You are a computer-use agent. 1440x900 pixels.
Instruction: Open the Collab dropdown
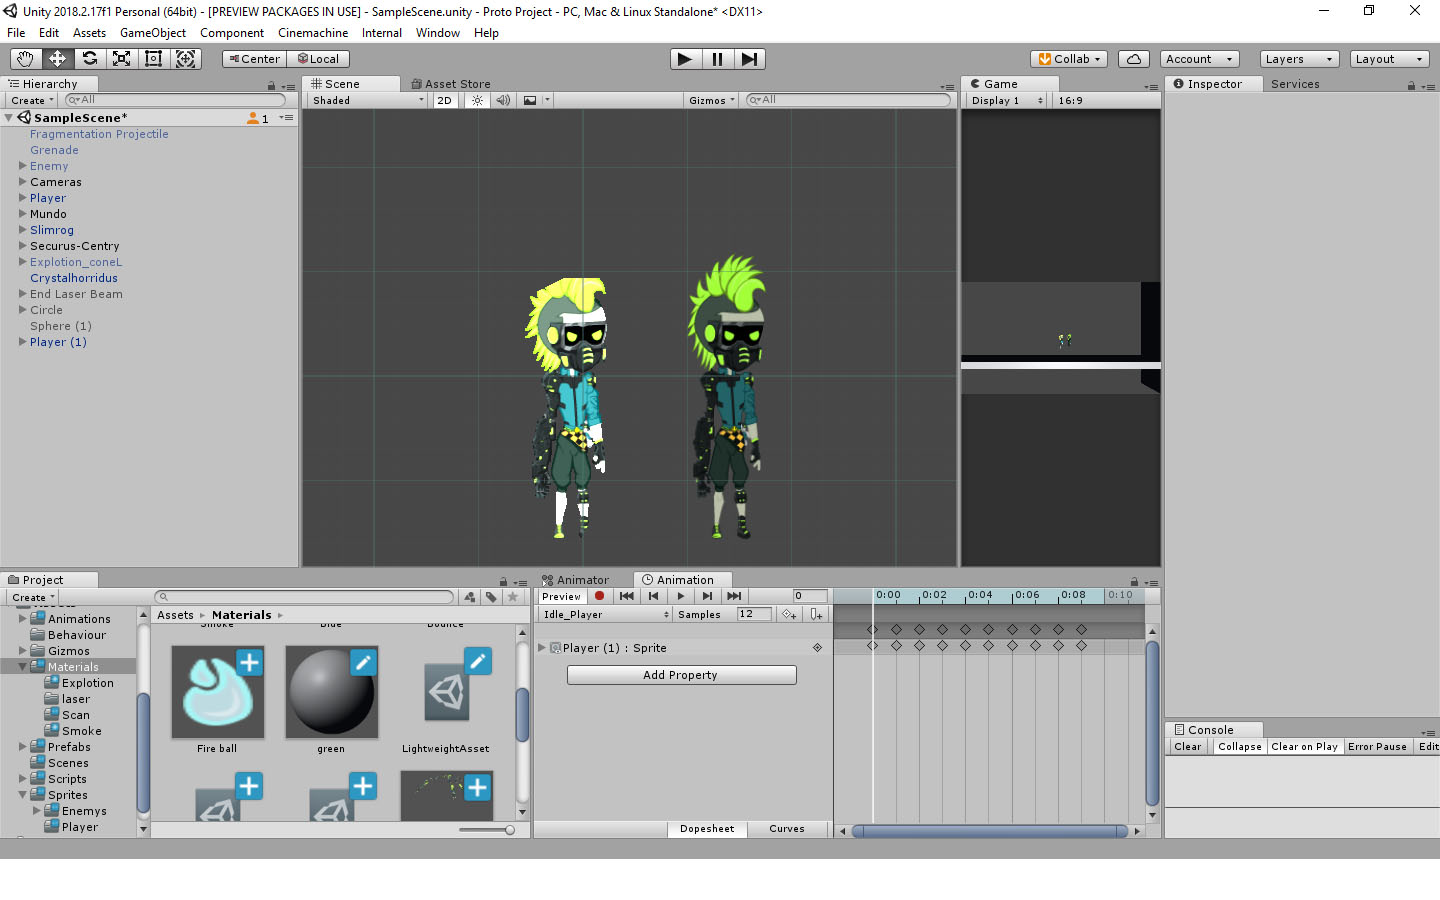coord(1069,59)
